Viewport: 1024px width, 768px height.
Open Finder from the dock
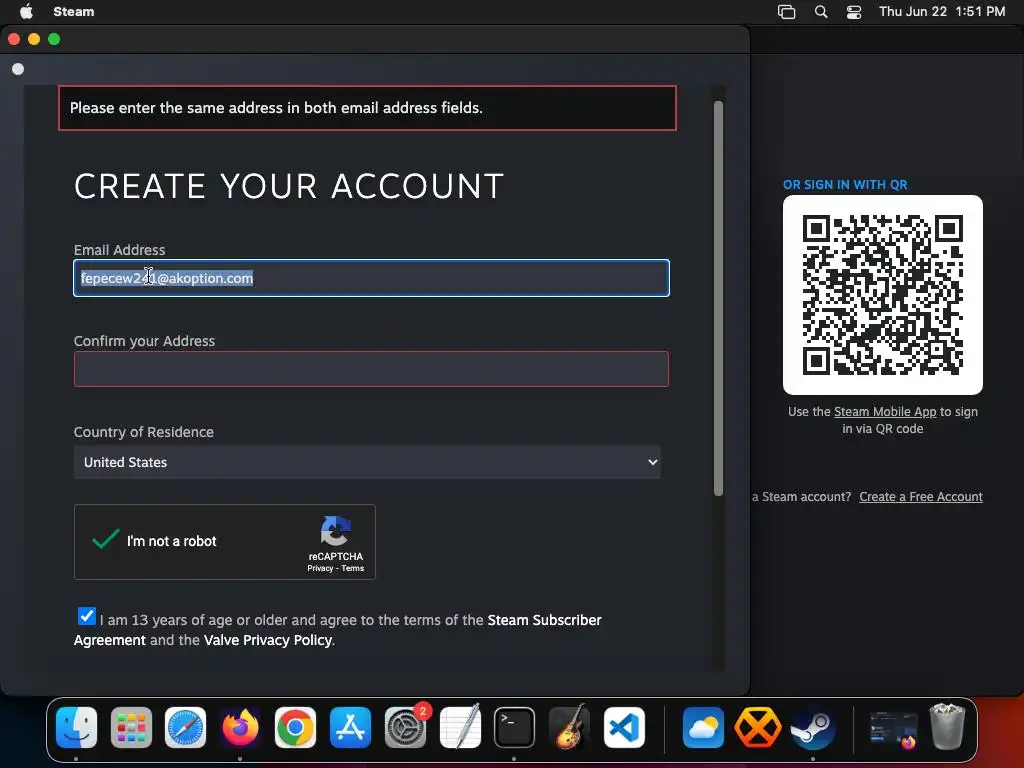[x=76, y=727]
